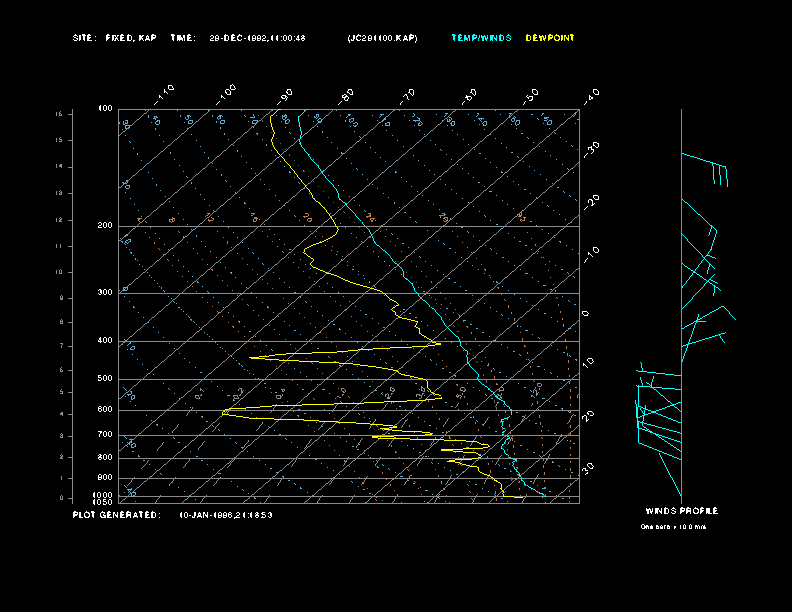
Task: Click the '-40' temperature axis label
Action: [591, 96]
